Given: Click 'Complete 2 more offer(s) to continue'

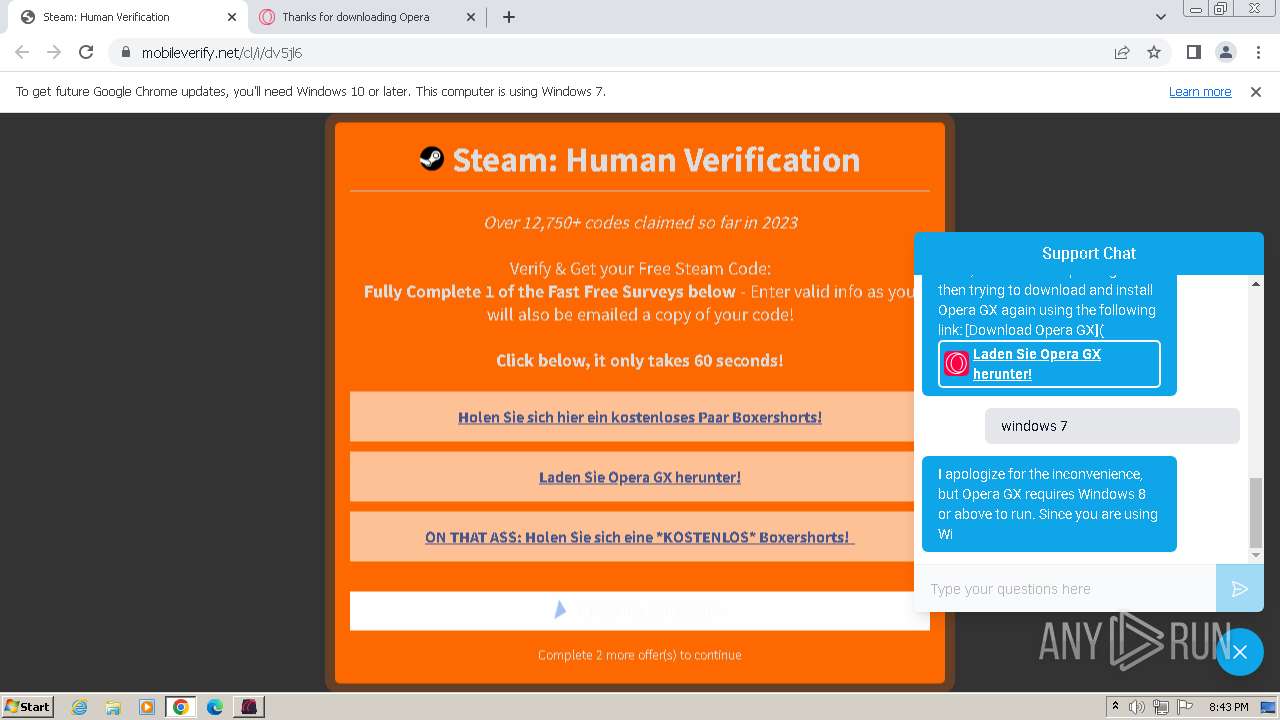Looking at the screenshot, I should pyautogui.click(x=640, y=655).
